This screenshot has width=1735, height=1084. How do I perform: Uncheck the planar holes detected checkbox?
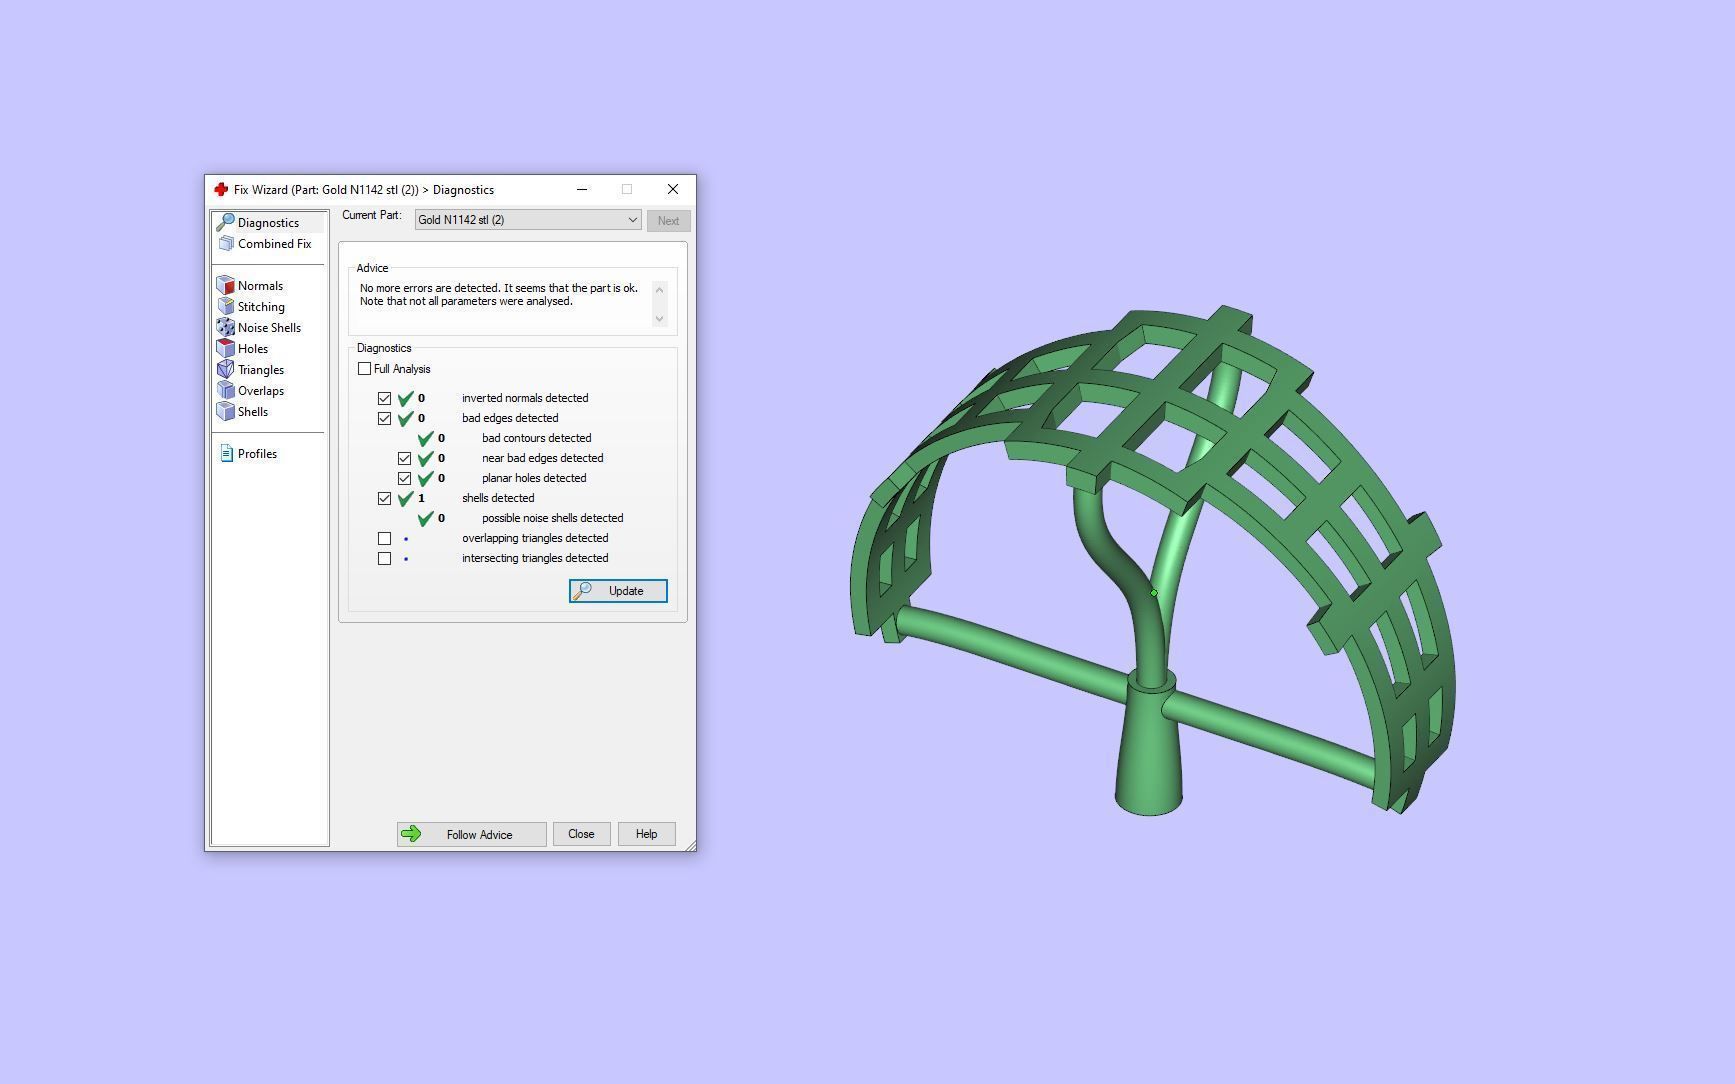pos(404,478)
